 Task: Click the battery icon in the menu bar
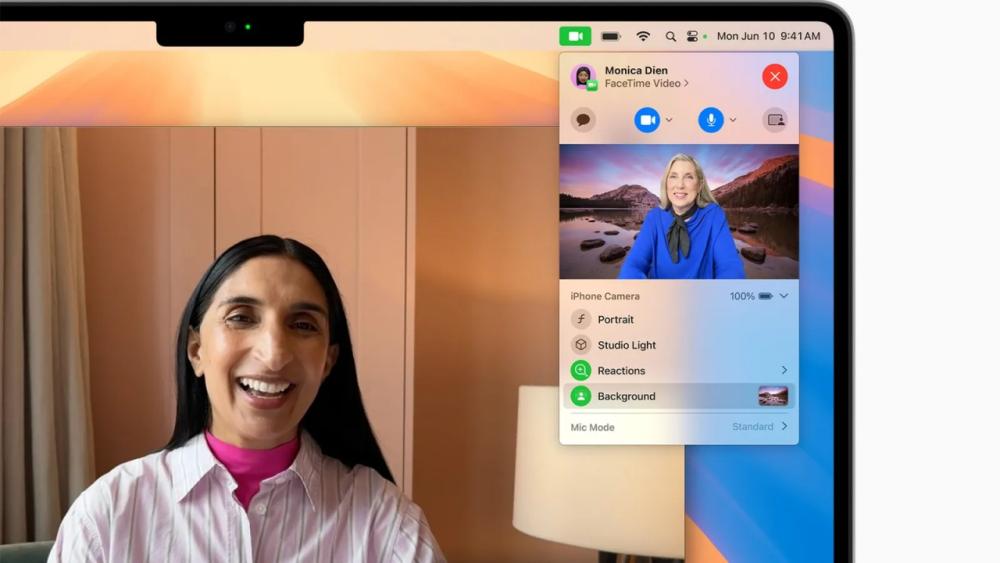[x=610, y=36]
